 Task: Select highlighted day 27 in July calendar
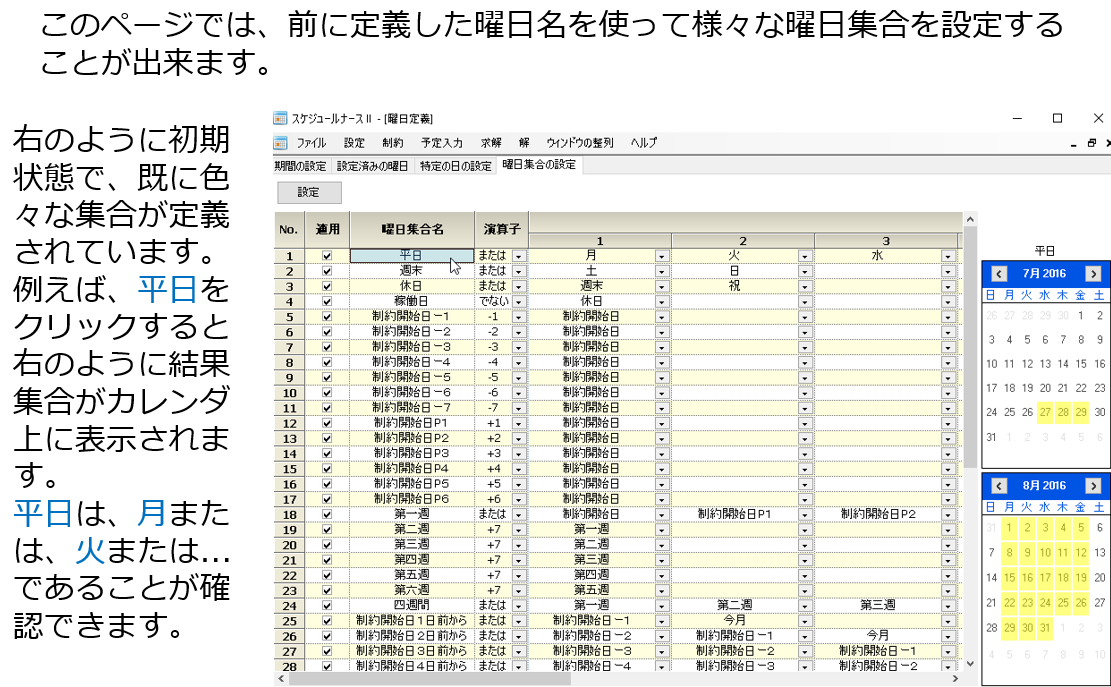(1045, 412)
